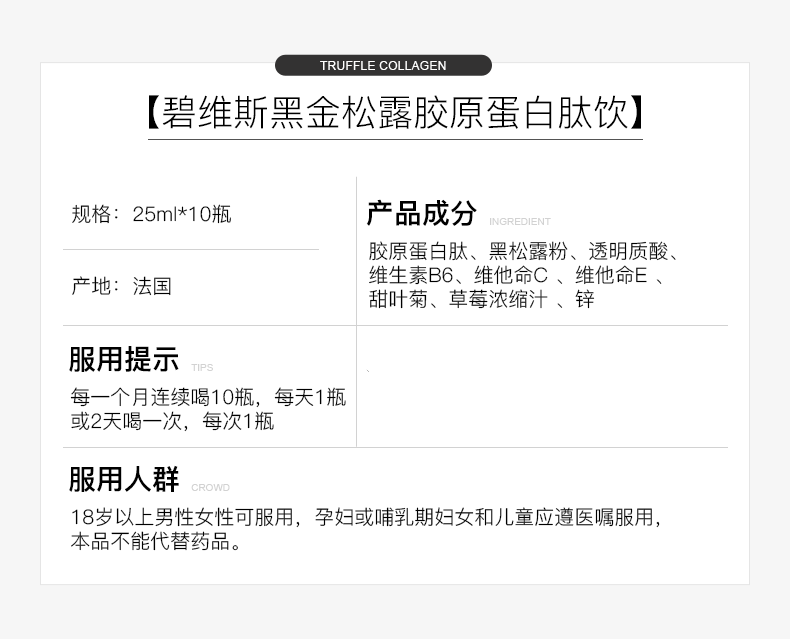Click the small CROWD label
Viewport: 790px width, 640px height.
click(x=210, y=488)
